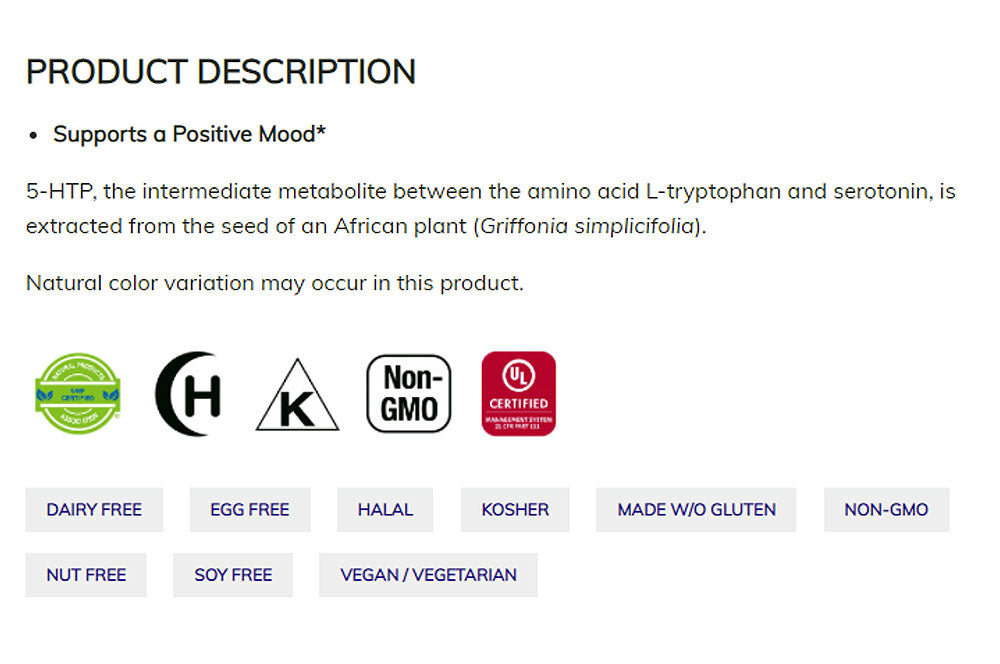Image resolution: width=1000 pixels, height=664 pixels.
Task: Click the Supports a Positive Mood bullet
Action: tap(190, 134)
